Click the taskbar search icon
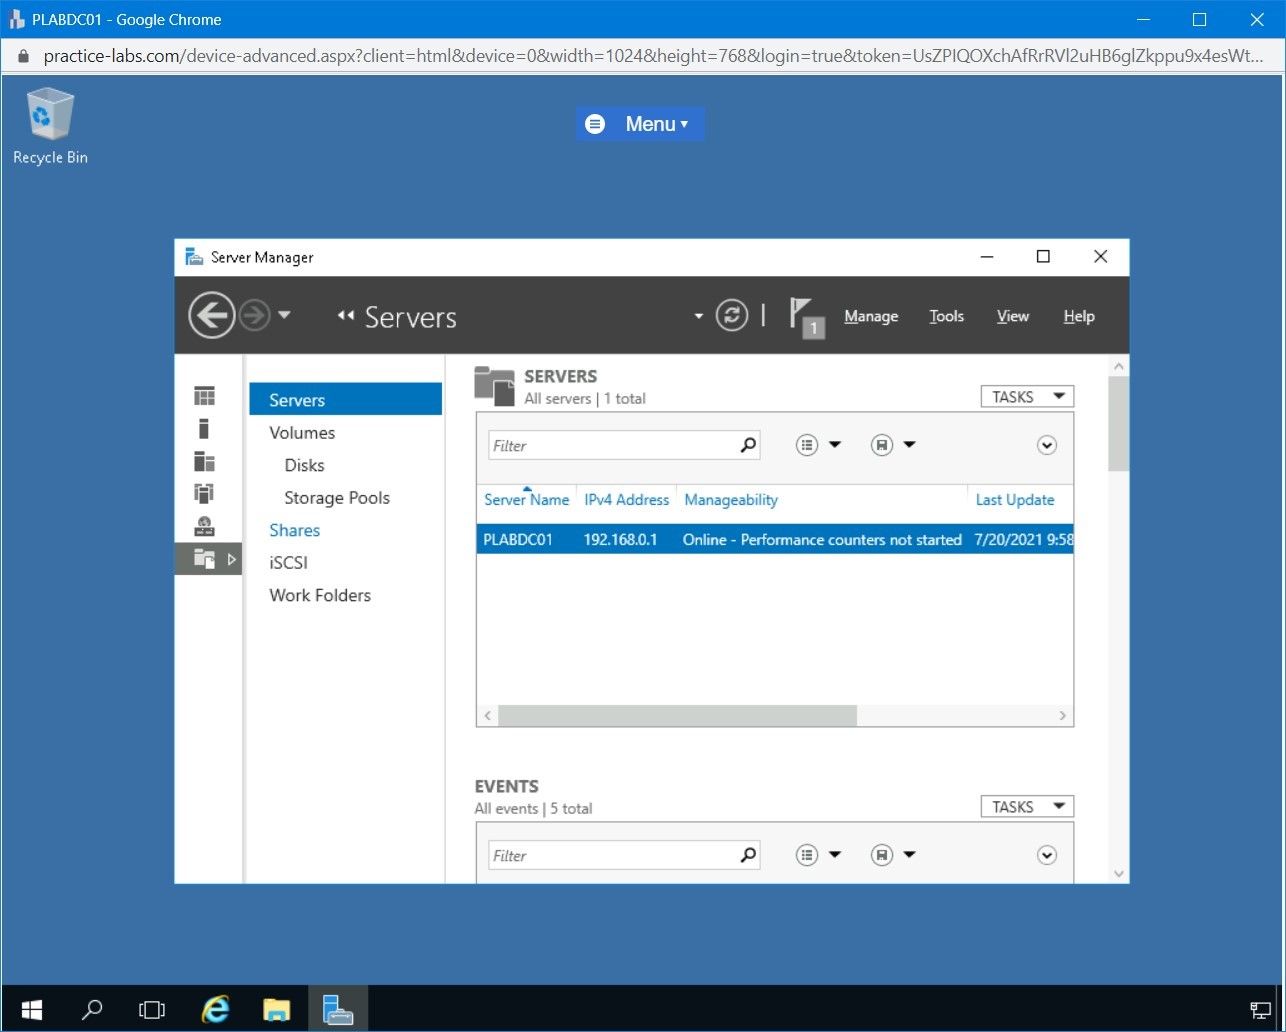 [92, 1009]
